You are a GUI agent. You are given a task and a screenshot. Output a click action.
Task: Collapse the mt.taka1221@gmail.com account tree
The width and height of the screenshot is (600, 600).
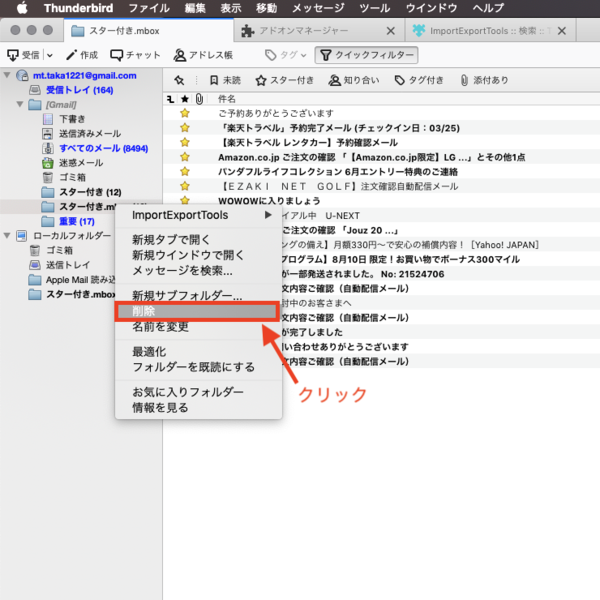click(9, 76)
